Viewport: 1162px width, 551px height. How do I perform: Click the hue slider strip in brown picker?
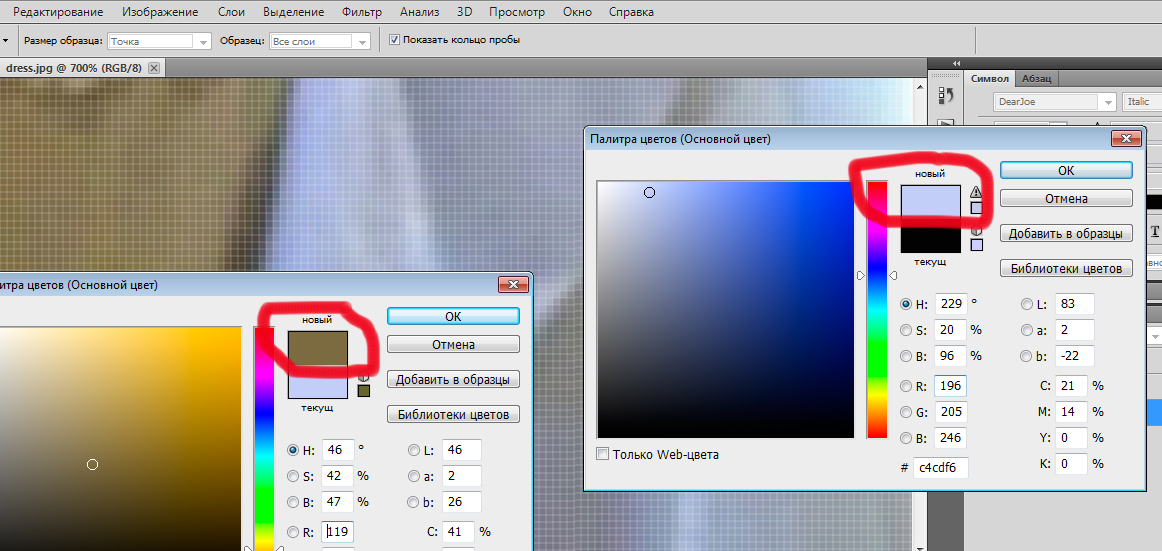(264, 439)
